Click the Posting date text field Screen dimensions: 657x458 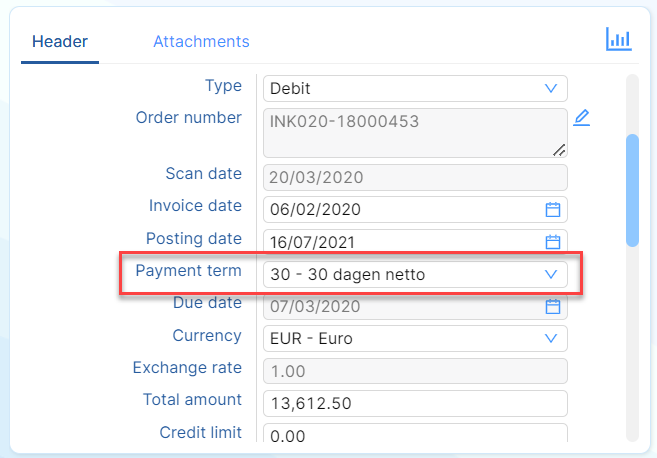point(404,242)
